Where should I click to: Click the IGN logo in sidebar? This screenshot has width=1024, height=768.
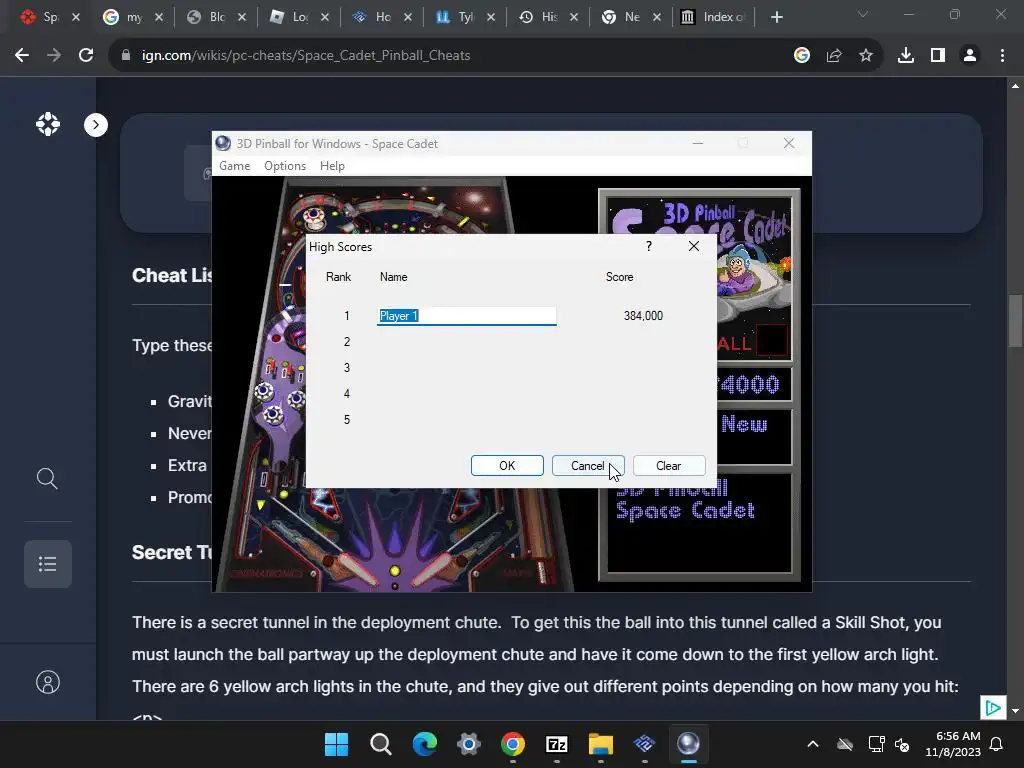pyautogui.click(x=48, y=124)
